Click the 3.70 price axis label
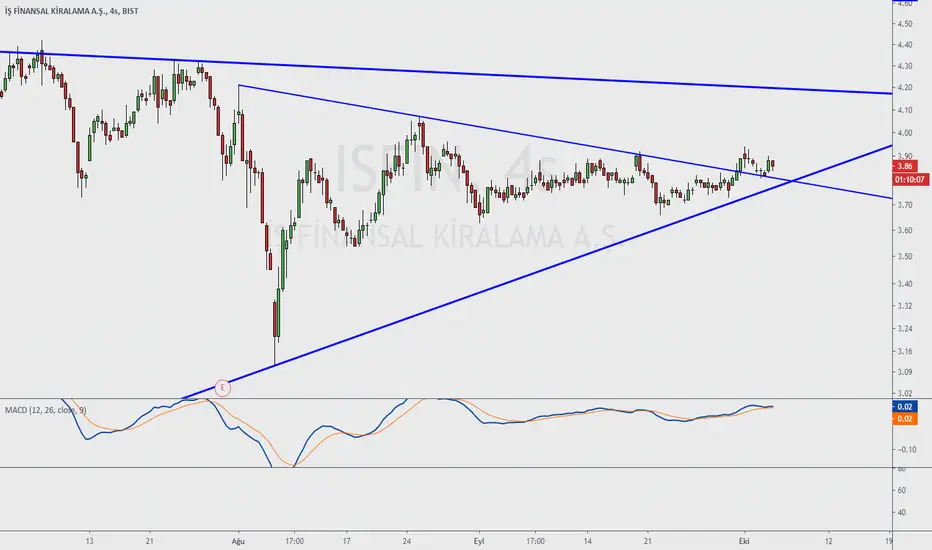 pyautogui.click(x=905, y=205)
